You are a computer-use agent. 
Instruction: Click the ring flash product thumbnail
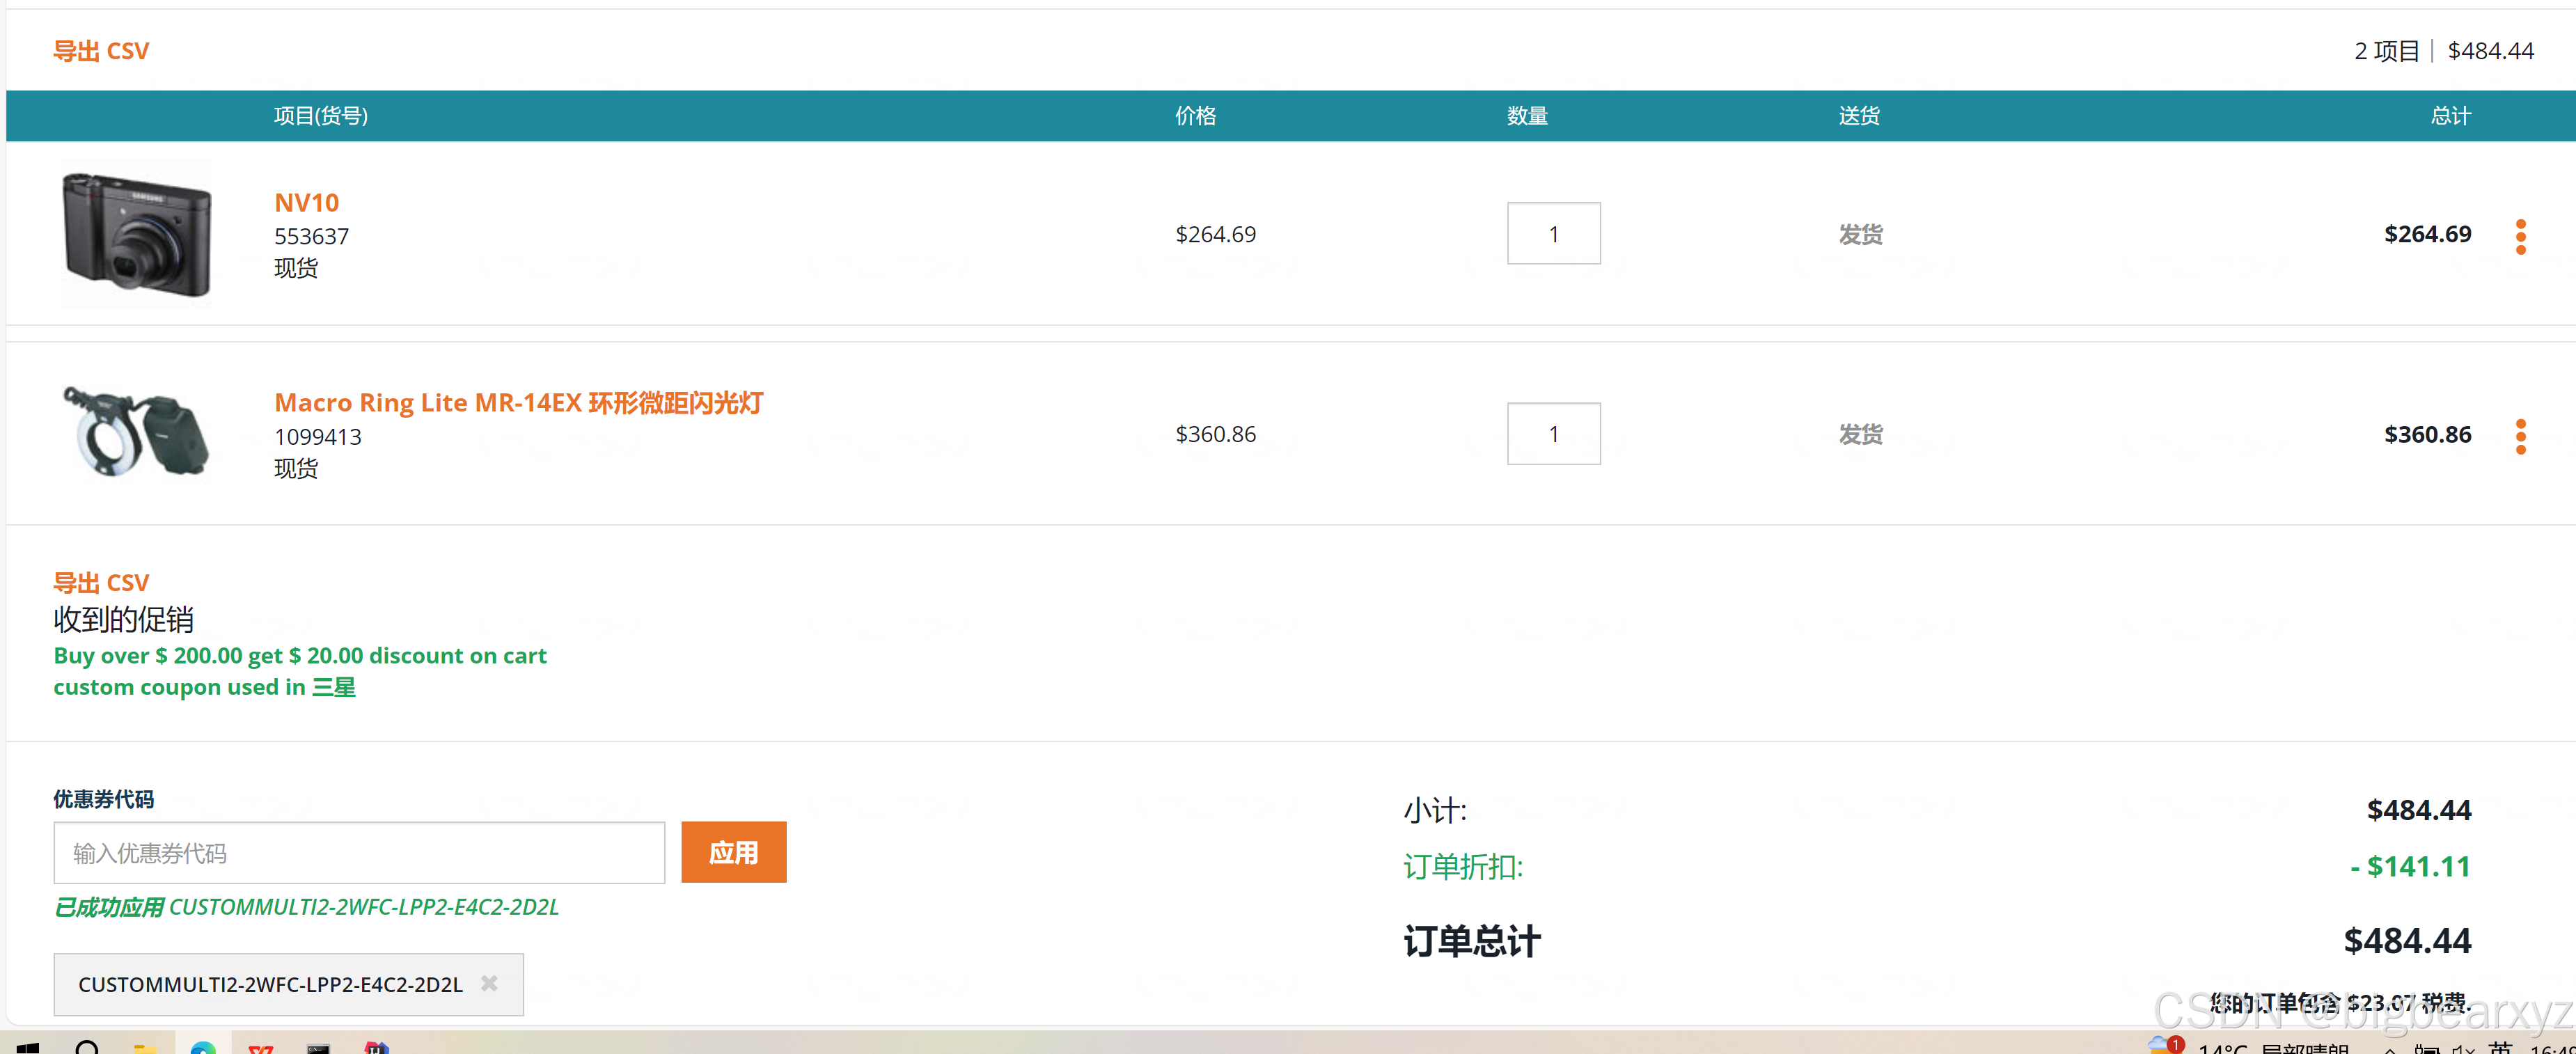click(137, 432)
